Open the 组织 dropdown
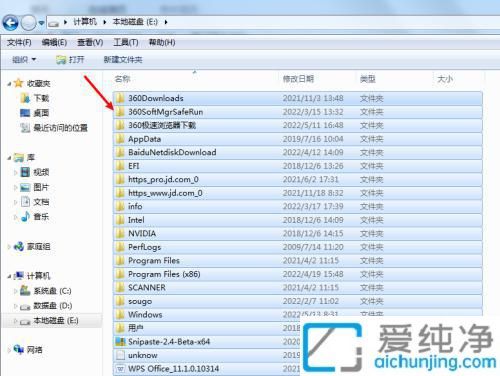Viewport: 500px width, 376px height. (24, 60)
